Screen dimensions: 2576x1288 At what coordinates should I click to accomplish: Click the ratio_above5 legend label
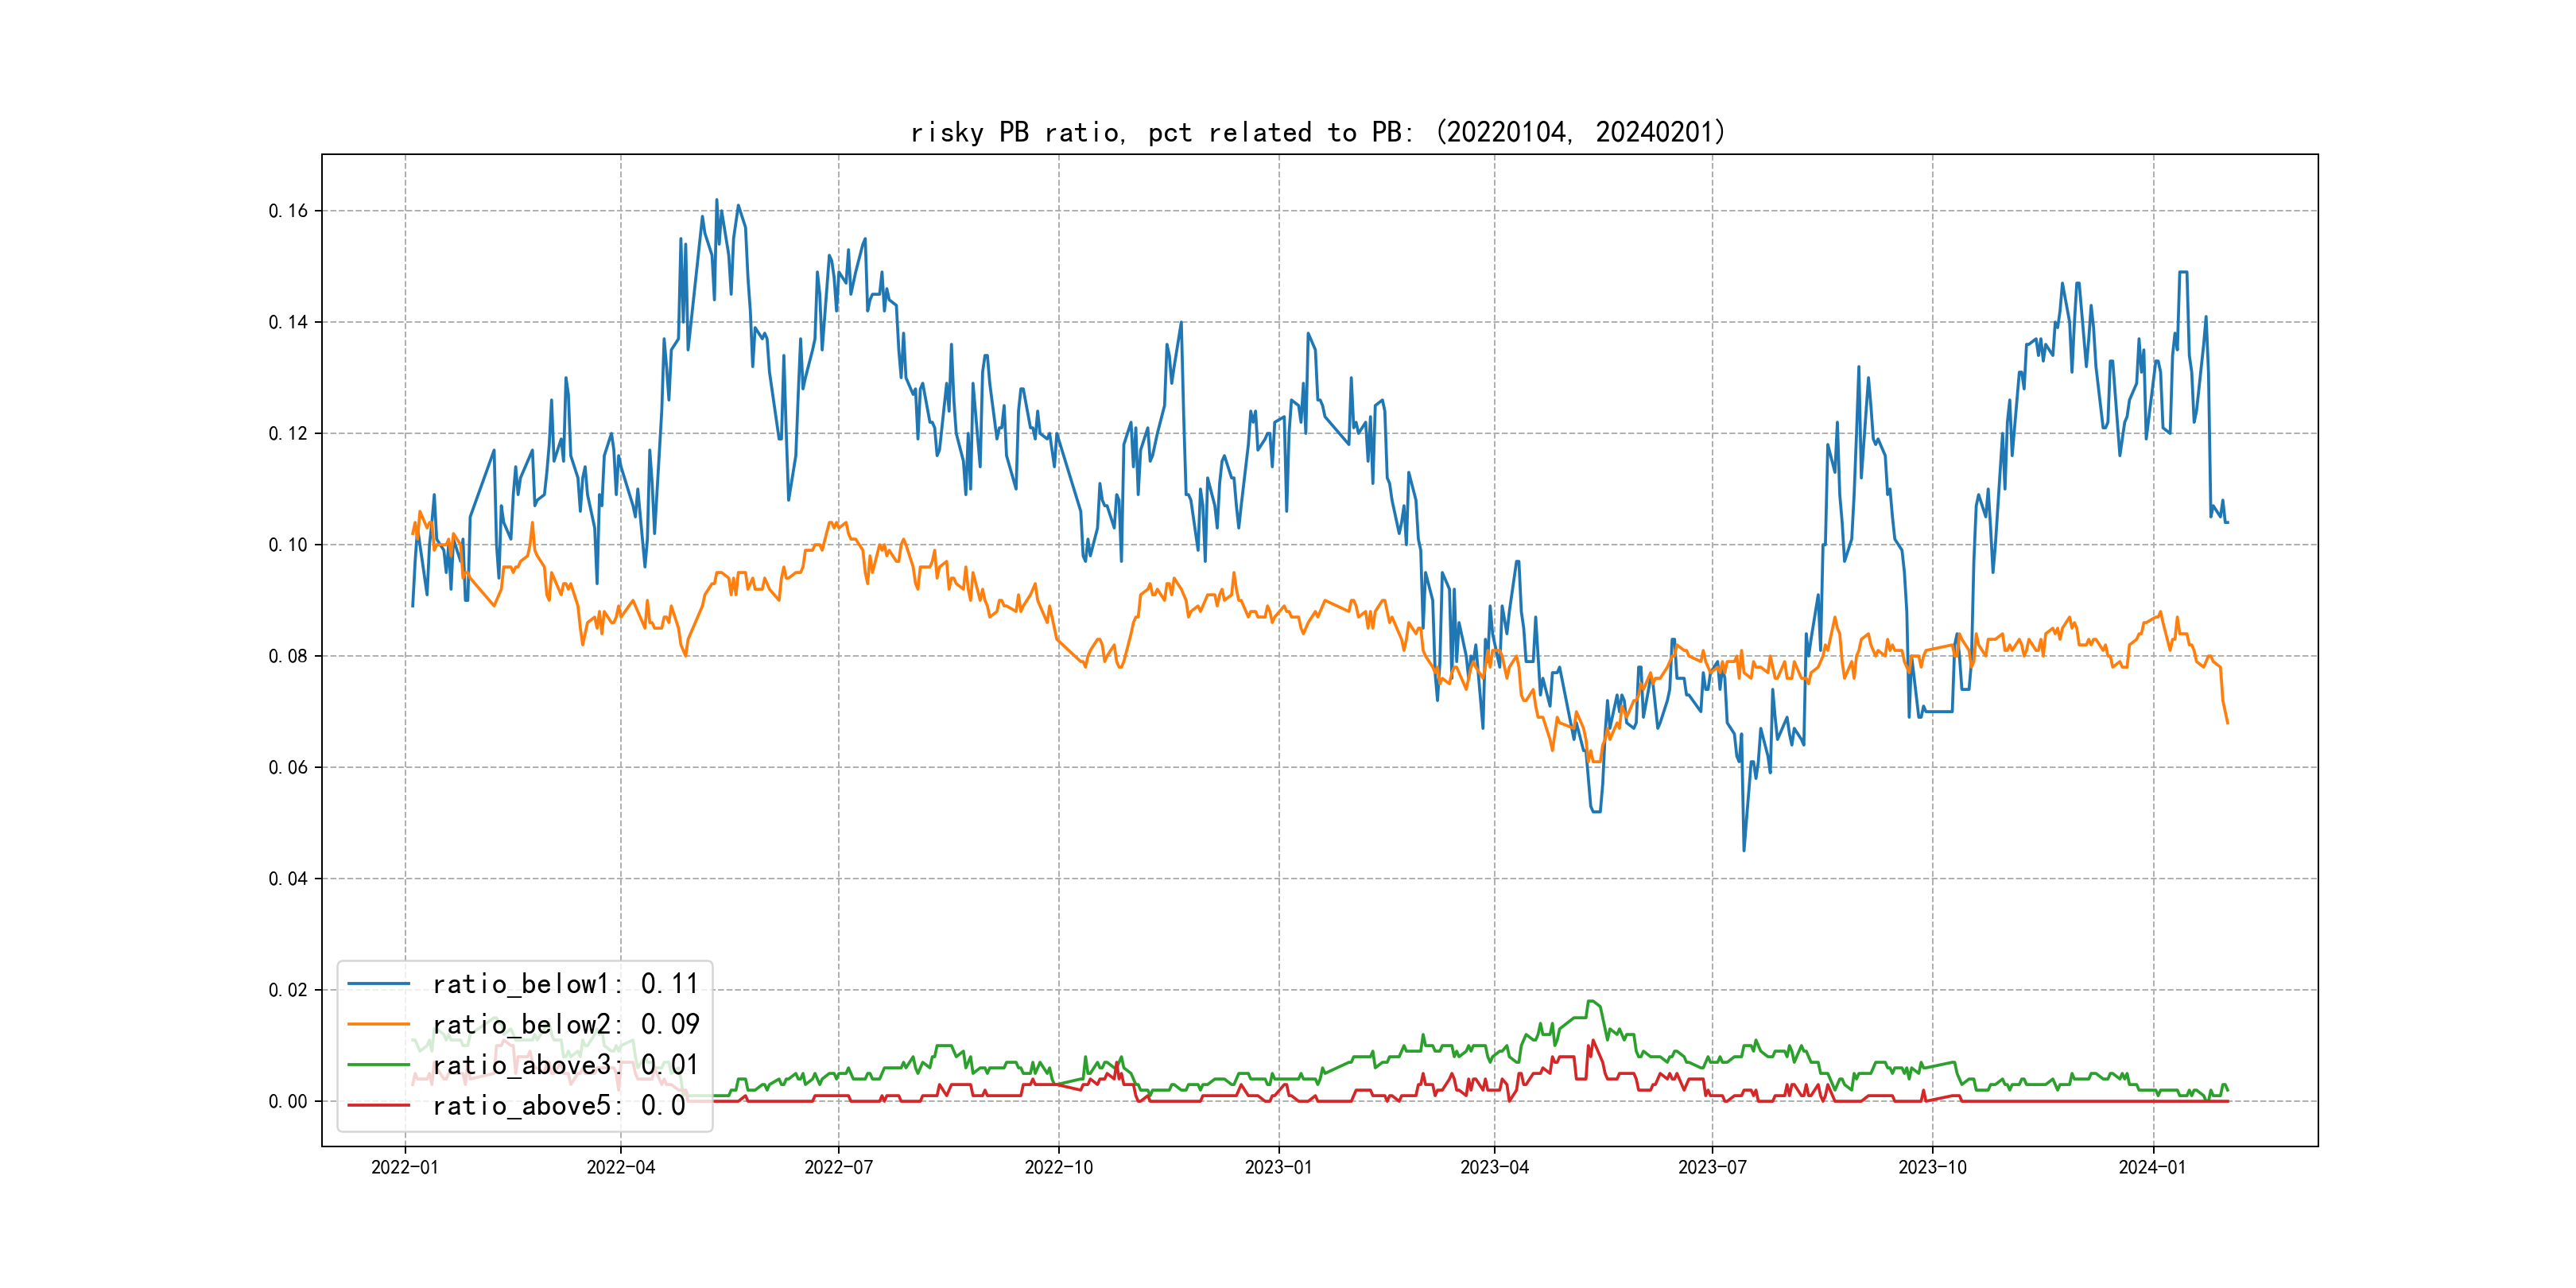pos(558,1105)
